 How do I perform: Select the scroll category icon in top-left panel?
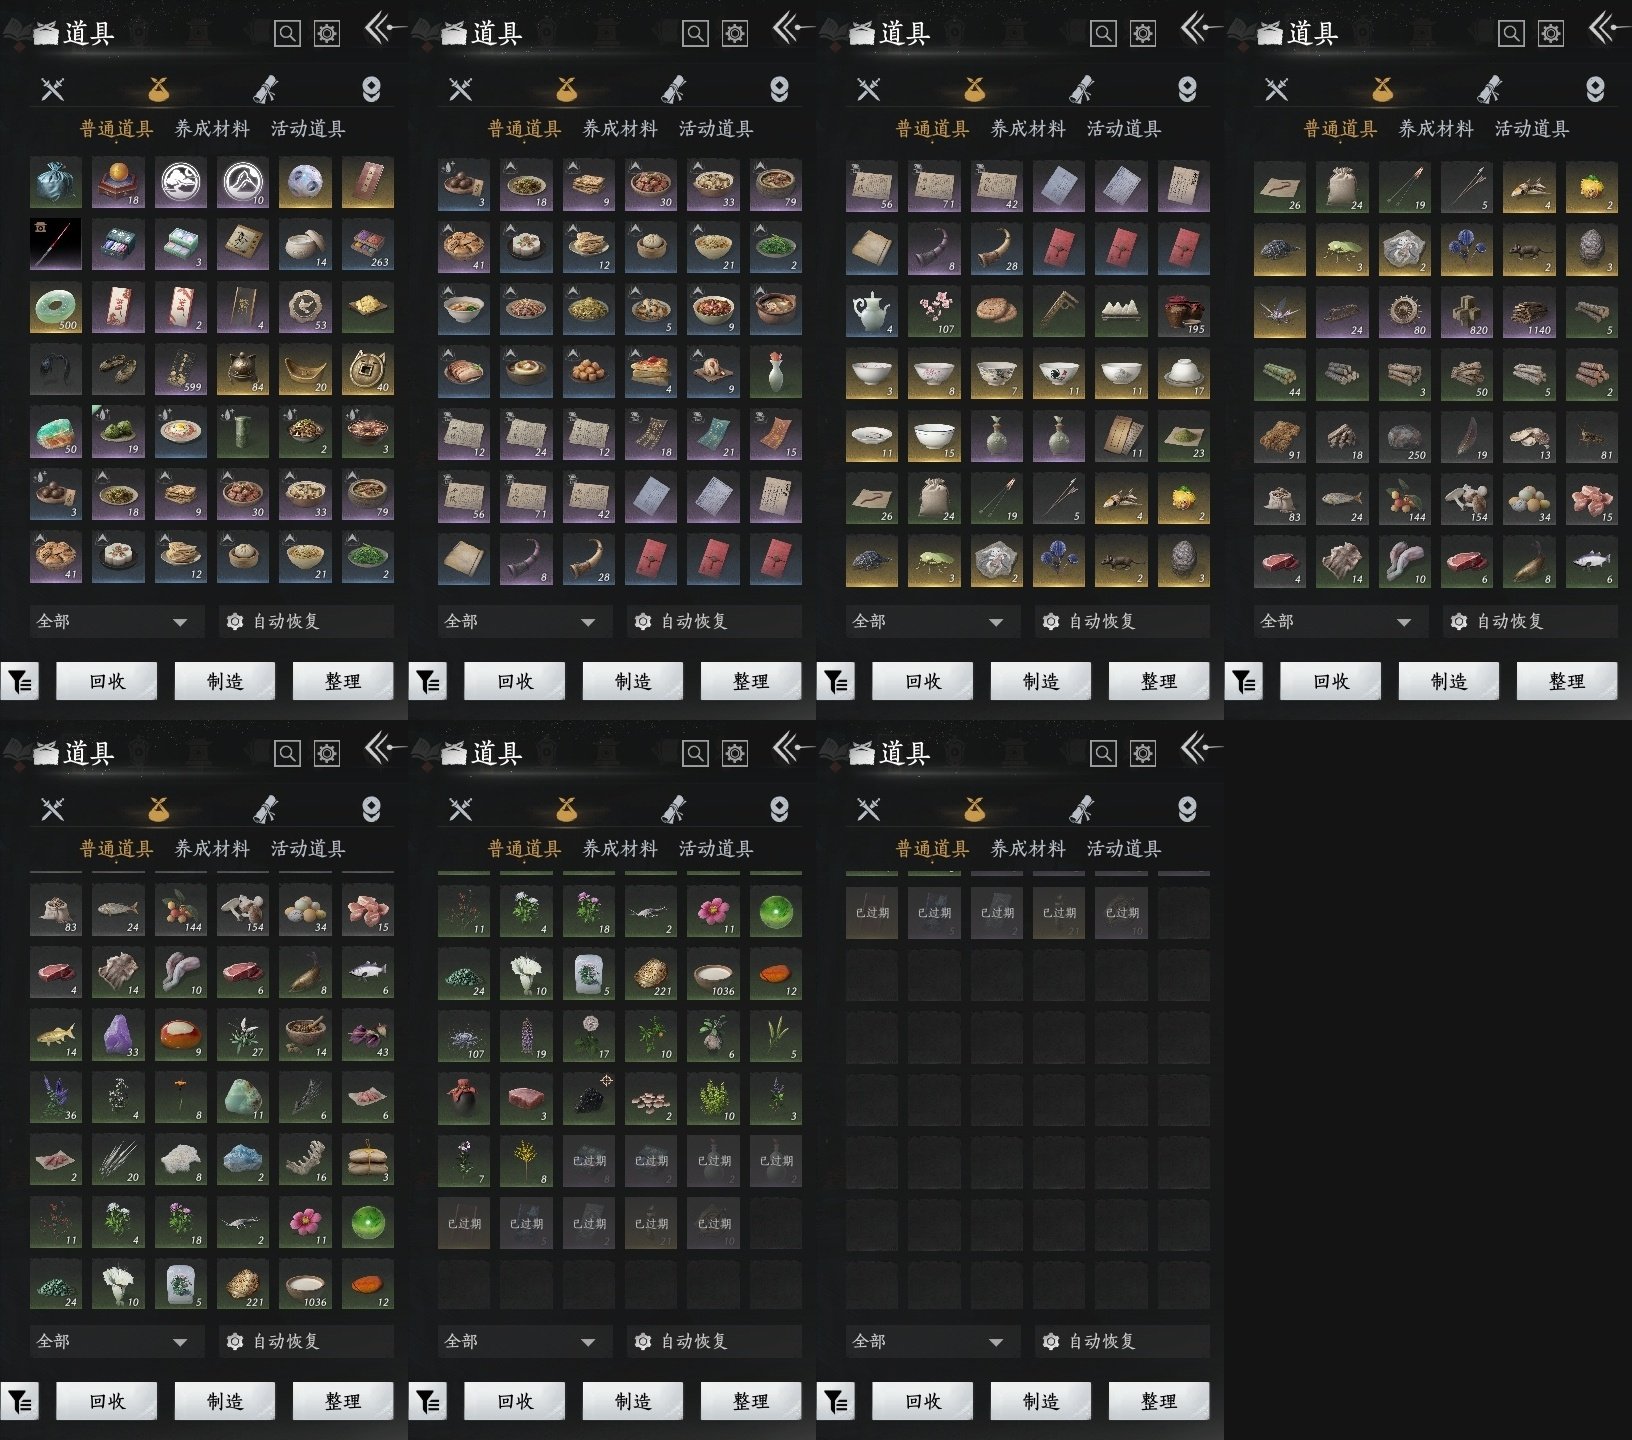tap(265, 90)
